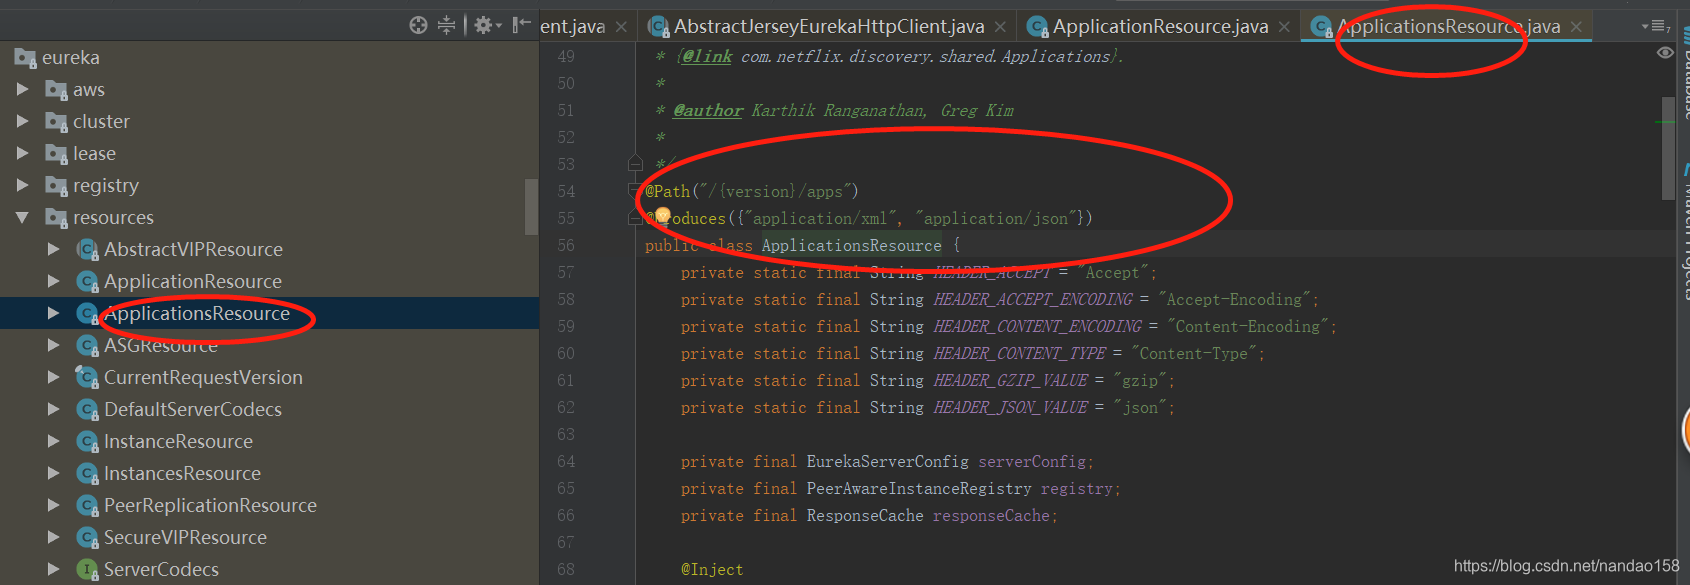Click the EurekaServerConfig type on line 64
Screen dimensions: 1690x585
888,462
